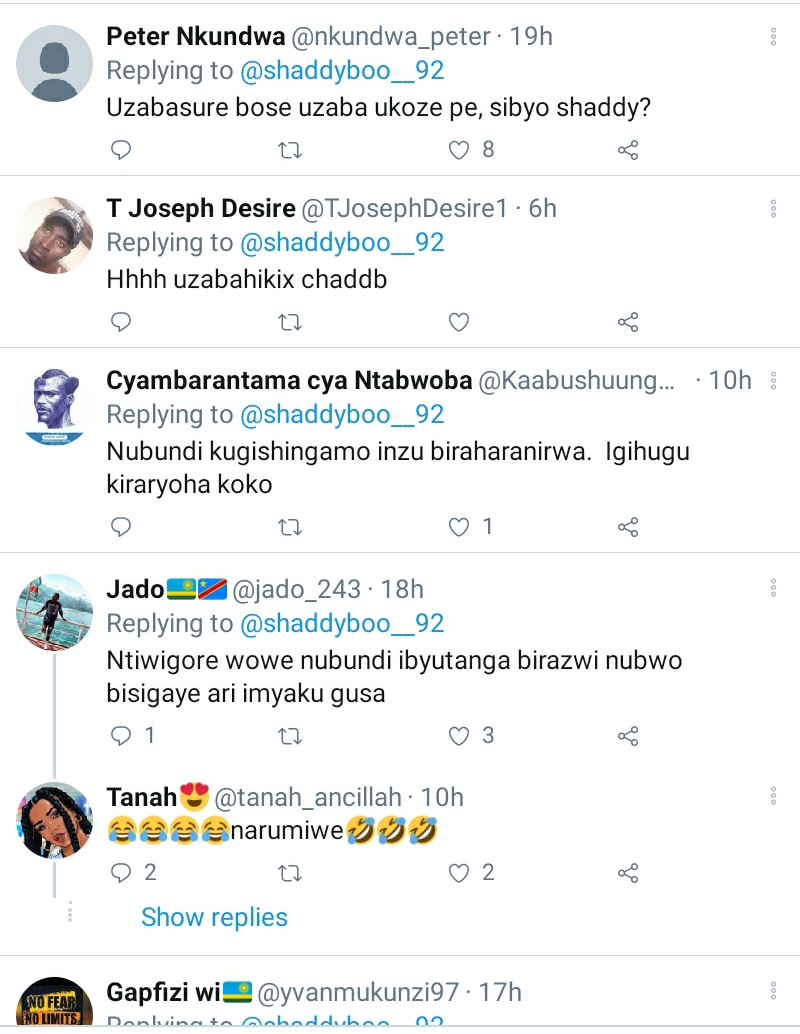Like Peter Nkundwa's tweet

click(x=459, y=150)
